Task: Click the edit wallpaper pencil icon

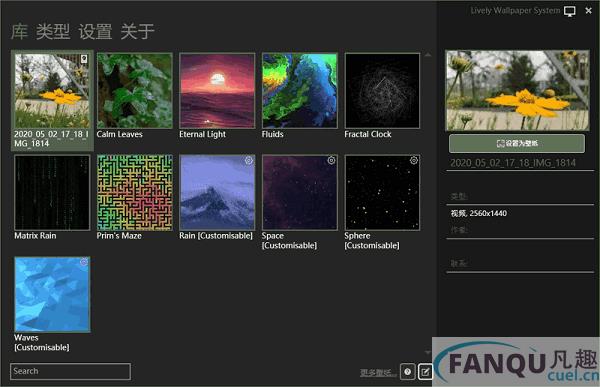Action: (425, 372)
